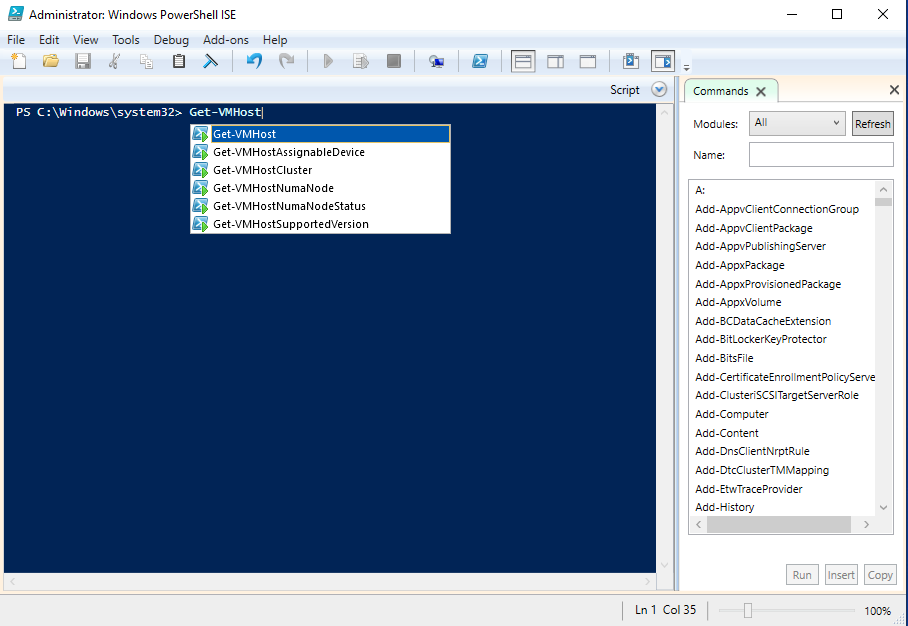This screenshot has width=908, height=626.
Task: Click the Paste clipboard icon
Action: 179,61
